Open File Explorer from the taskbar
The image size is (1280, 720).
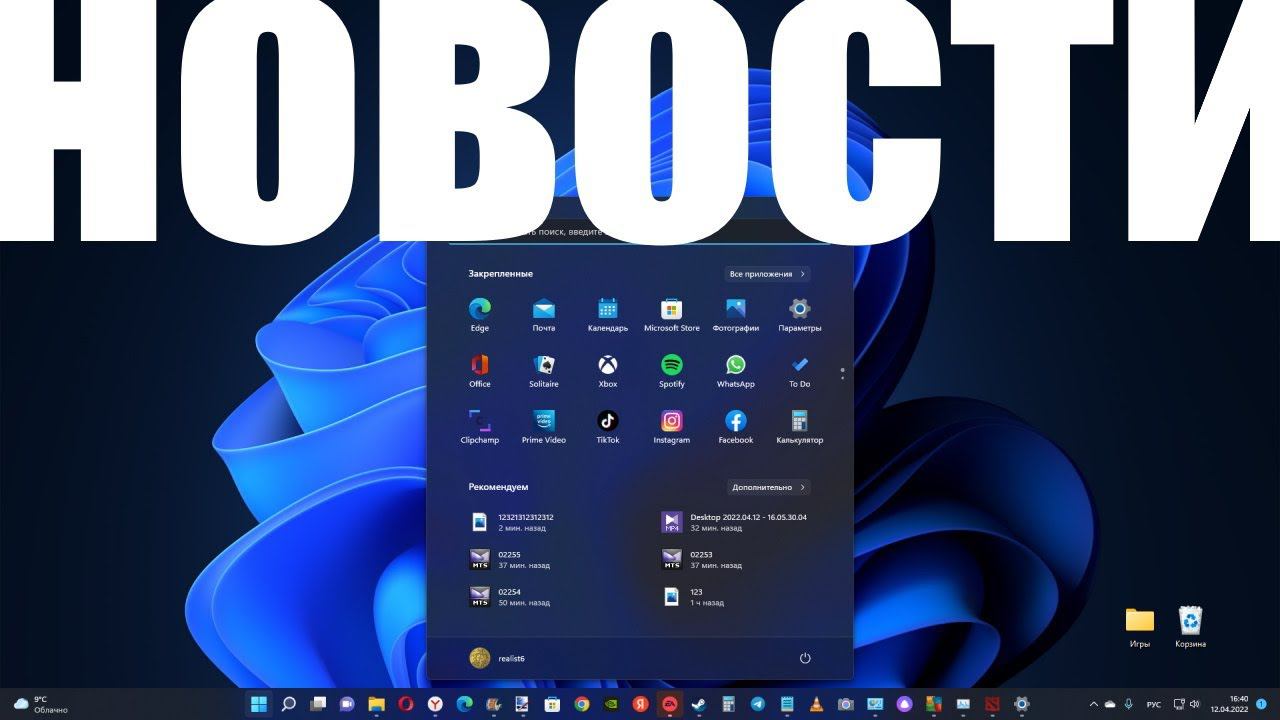tap(377, 704)
